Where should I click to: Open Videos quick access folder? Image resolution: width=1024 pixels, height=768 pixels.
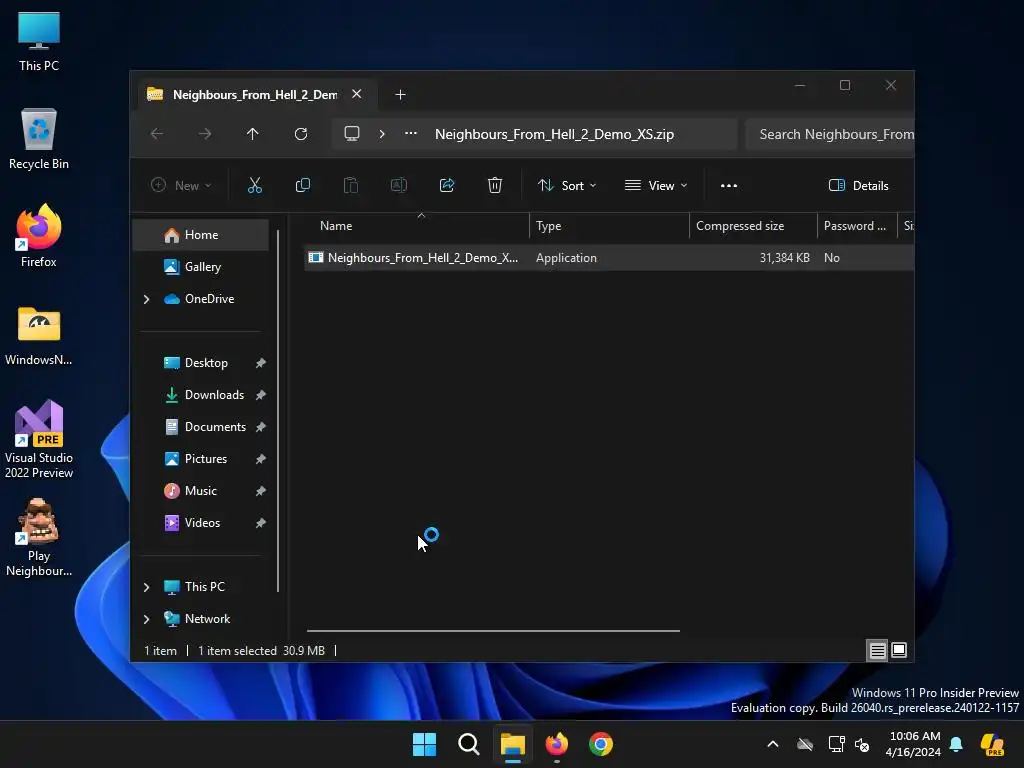201,523
